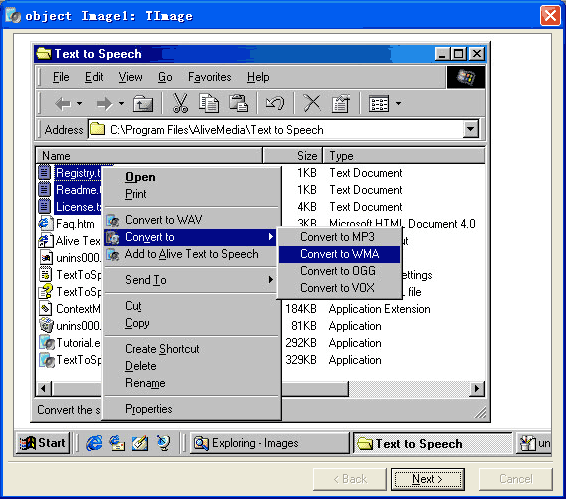This screenshot has height=499, width=566.
Task: Click the horizontal scrollbar left arrow
Action: (44, 389)
